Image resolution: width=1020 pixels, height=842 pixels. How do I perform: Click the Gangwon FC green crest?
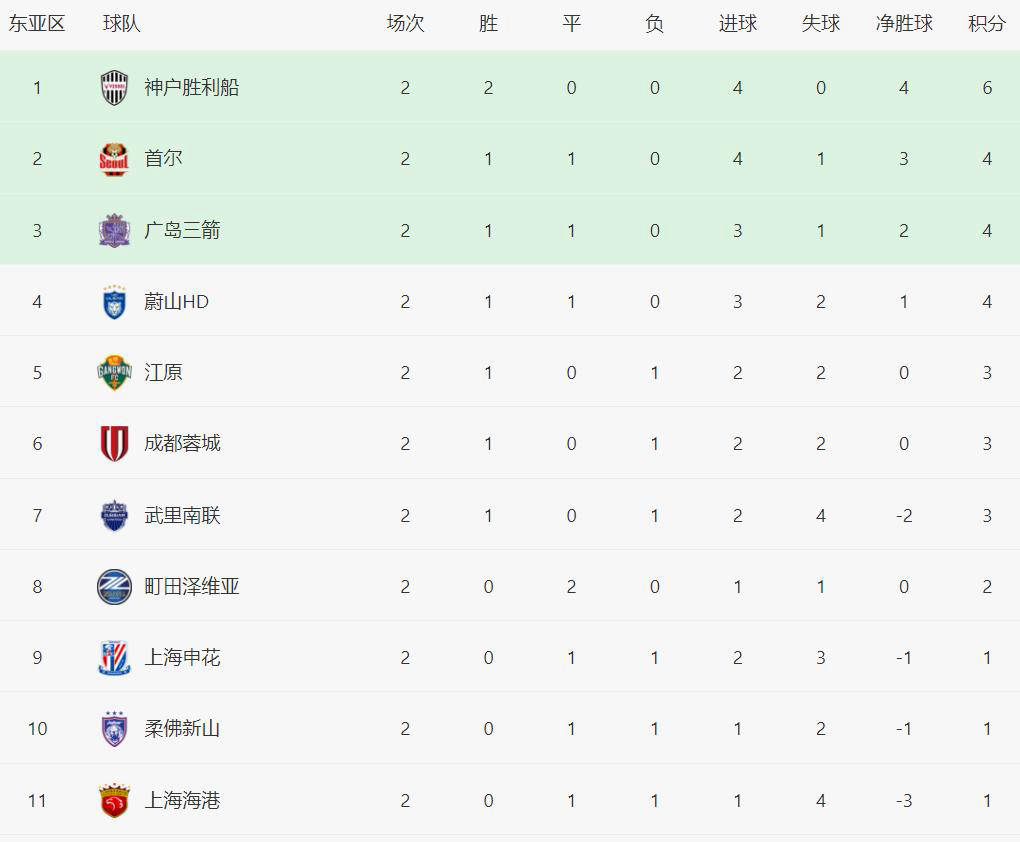coord(114,373)
